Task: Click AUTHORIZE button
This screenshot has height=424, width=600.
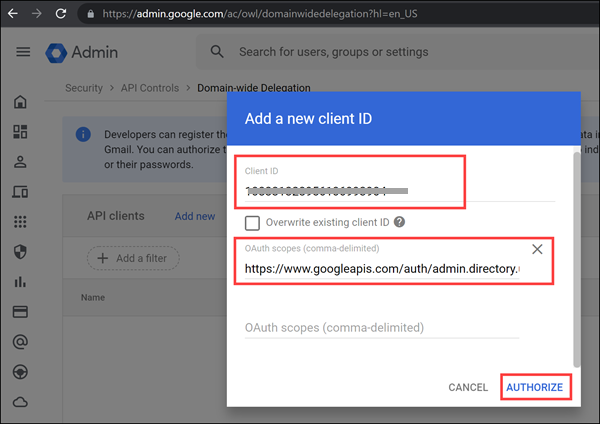Action: click(x=535, y=387)
